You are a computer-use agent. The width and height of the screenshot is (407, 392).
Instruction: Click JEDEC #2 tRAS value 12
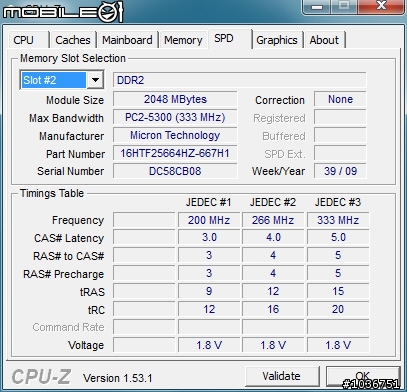(x=273, y=291)
